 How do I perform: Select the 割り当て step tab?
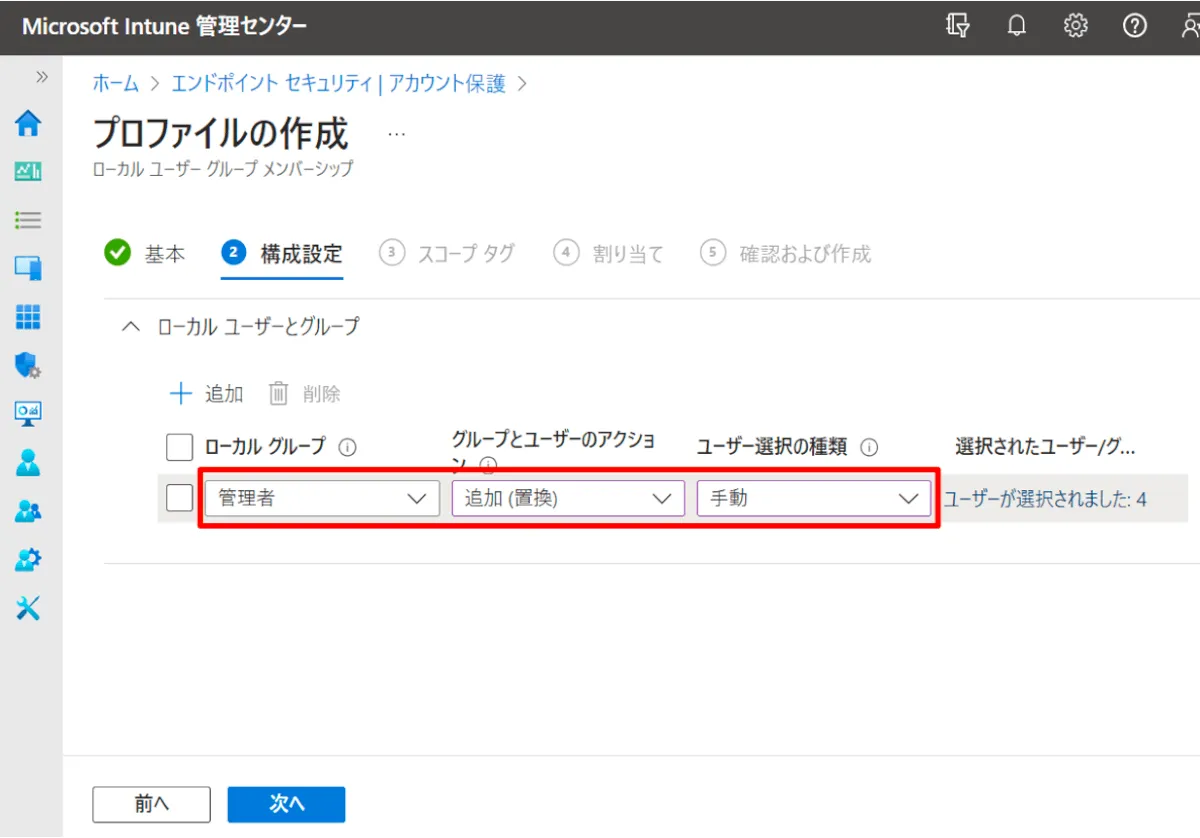tap(609, 254)
